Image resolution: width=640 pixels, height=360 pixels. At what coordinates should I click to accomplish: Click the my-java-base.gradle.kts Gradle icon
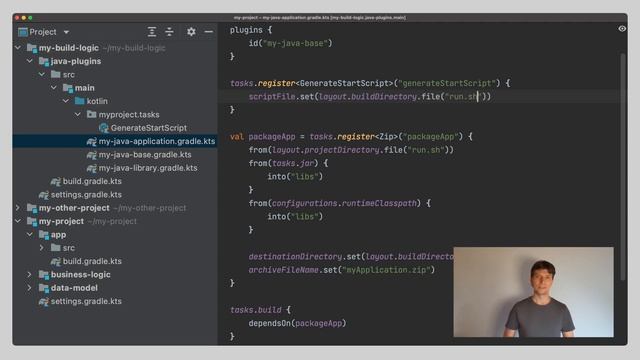pyautogui.click(x=91, y=155)
